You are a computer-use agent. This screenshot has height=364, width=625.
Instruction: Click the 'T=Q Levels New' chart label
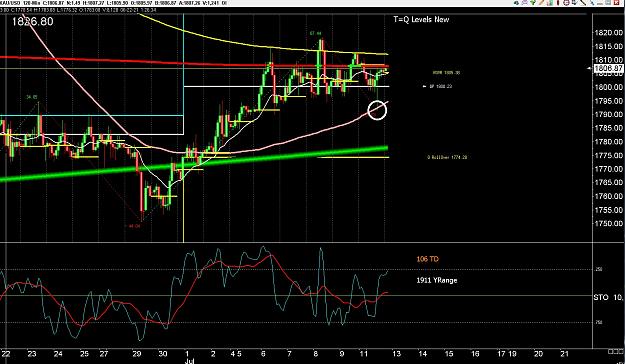(x=421, y=20)
